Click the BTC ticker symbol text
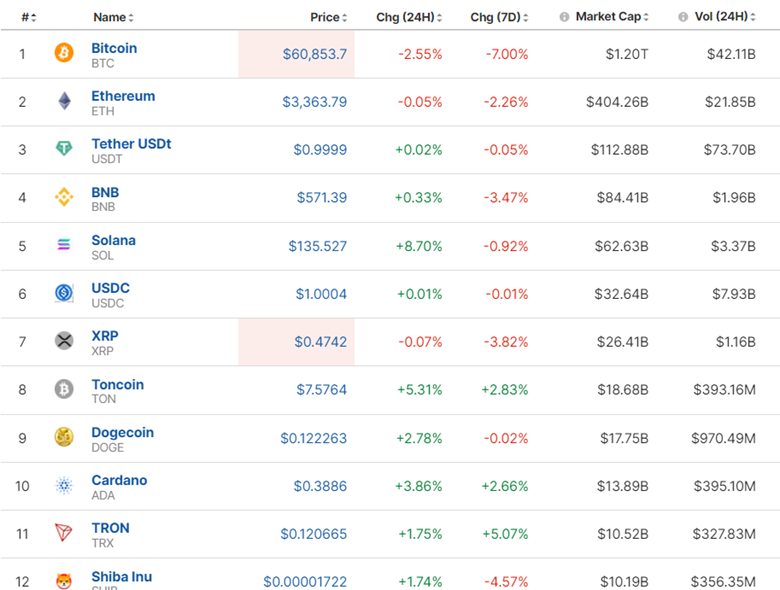The width and height of the screenshot is (780, 590). [103, 64]
